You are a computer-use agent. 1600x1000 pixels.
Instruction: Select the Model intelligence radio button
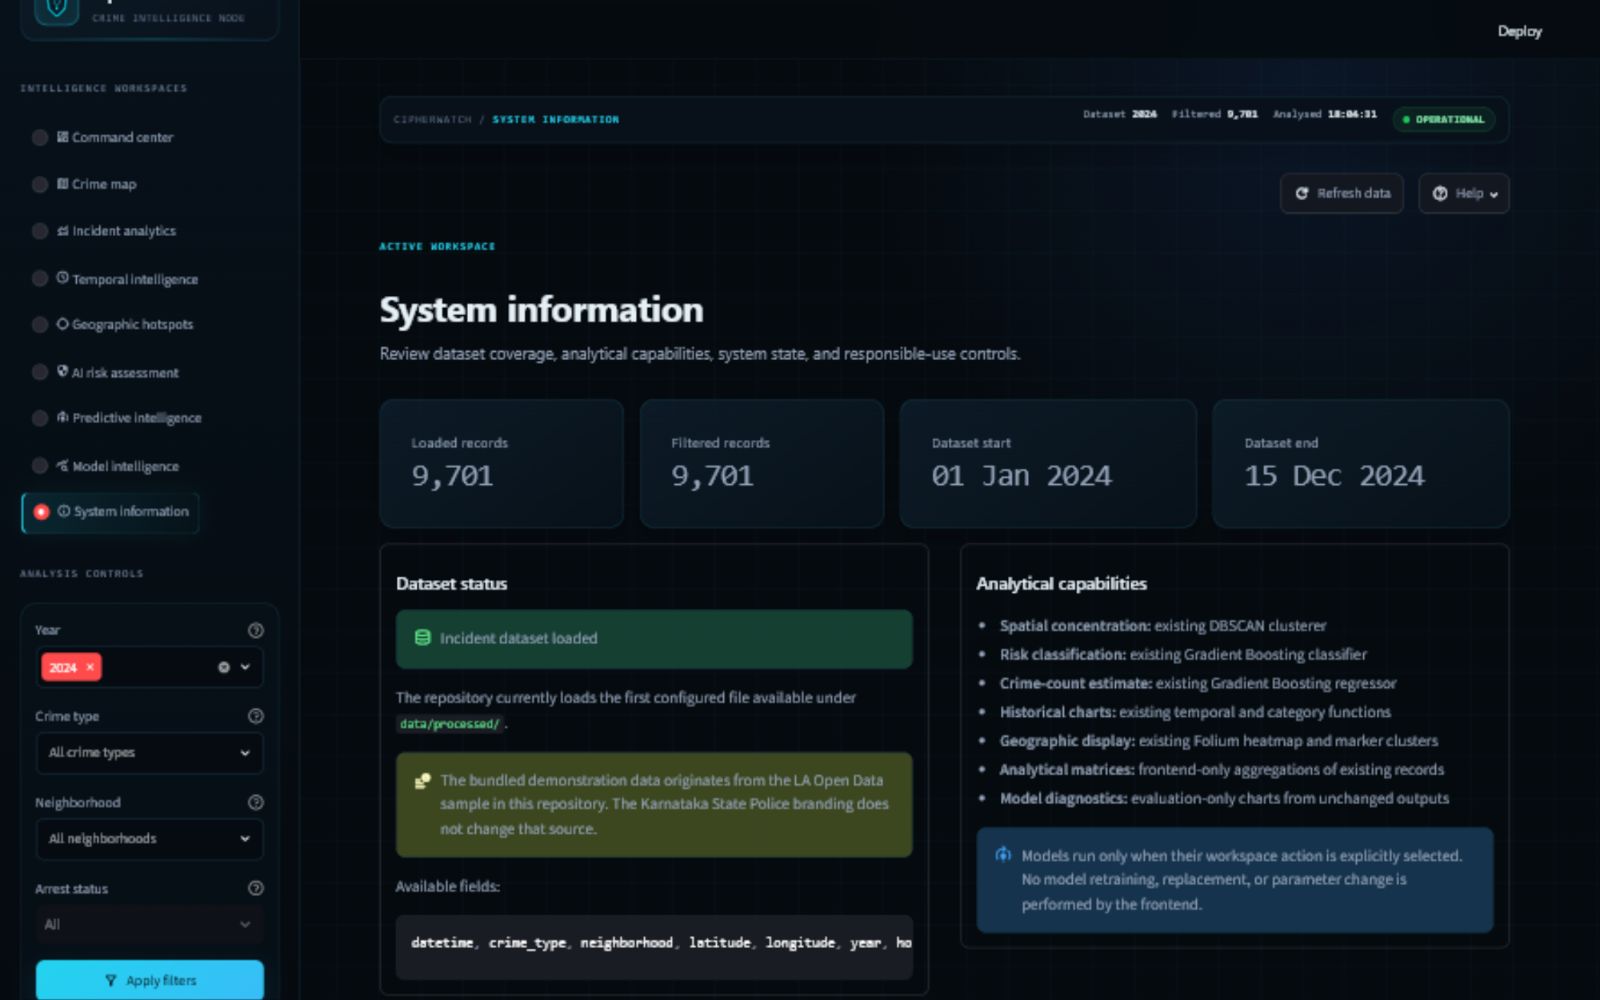tap(40, 466)
